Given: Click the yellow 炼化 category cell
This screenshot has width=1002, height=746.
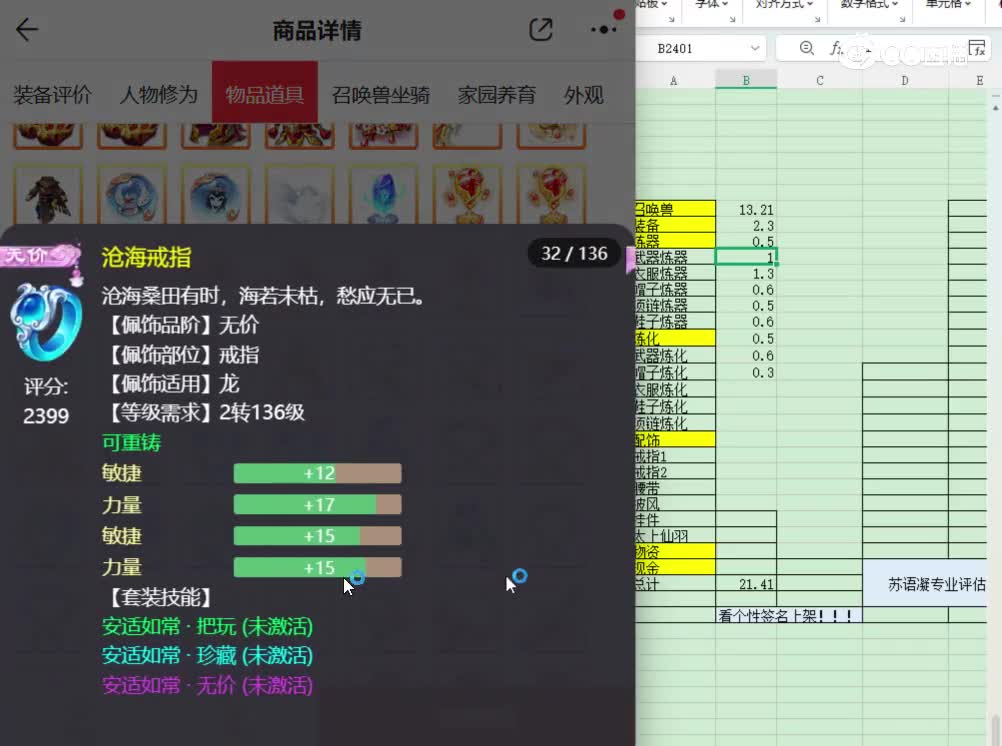Looking at the screenshot, I should tap(675, 338).
